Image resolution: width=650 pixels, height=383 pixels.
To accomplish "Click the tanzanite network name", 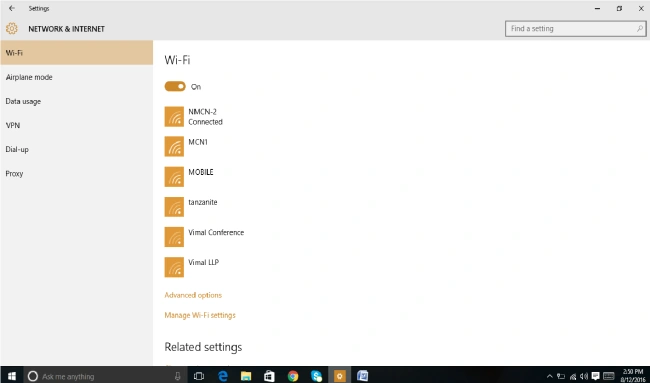I will coord(203,202).
